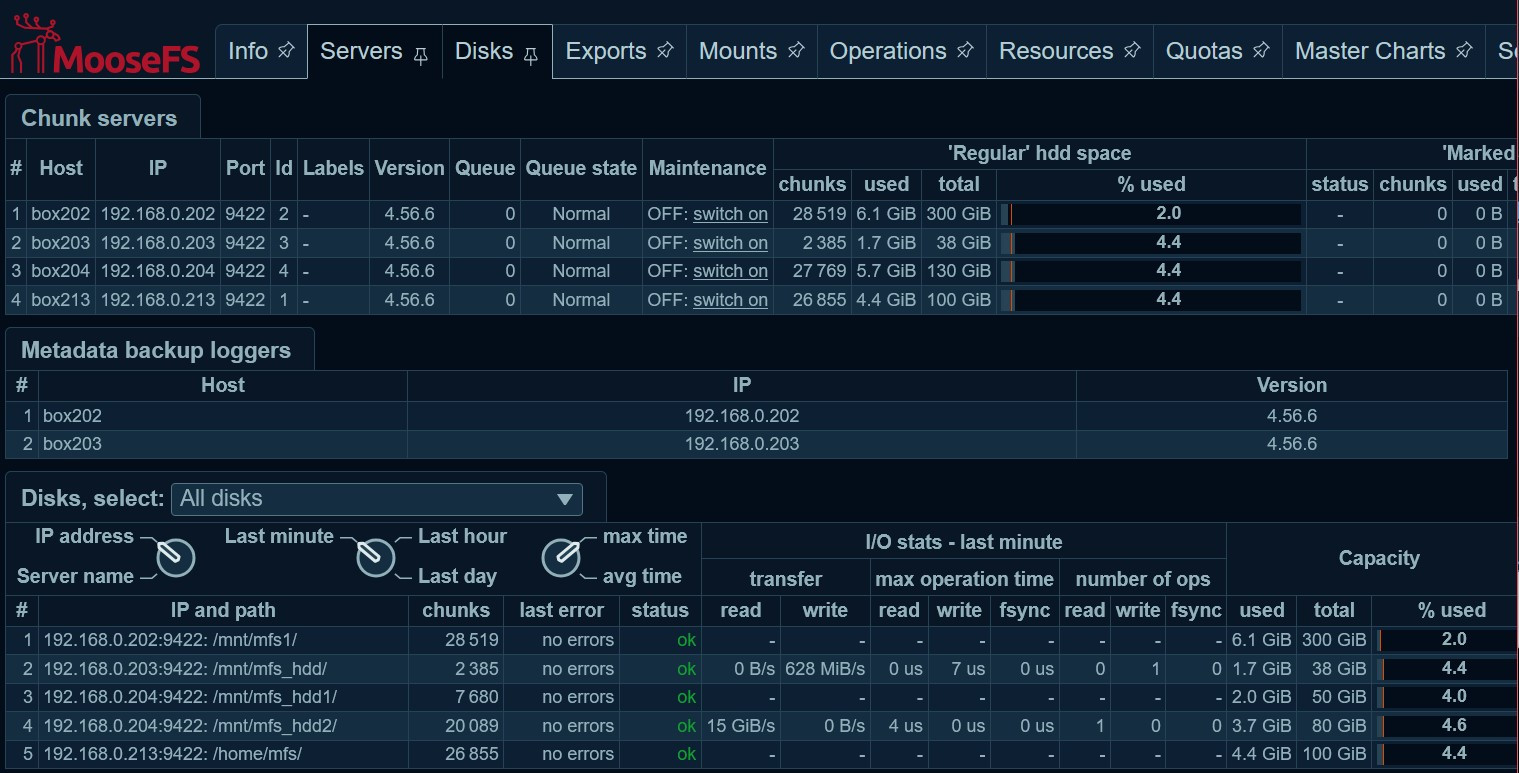Sort disks by last error column
The image size is (1519, 773).
click(561, 610)
